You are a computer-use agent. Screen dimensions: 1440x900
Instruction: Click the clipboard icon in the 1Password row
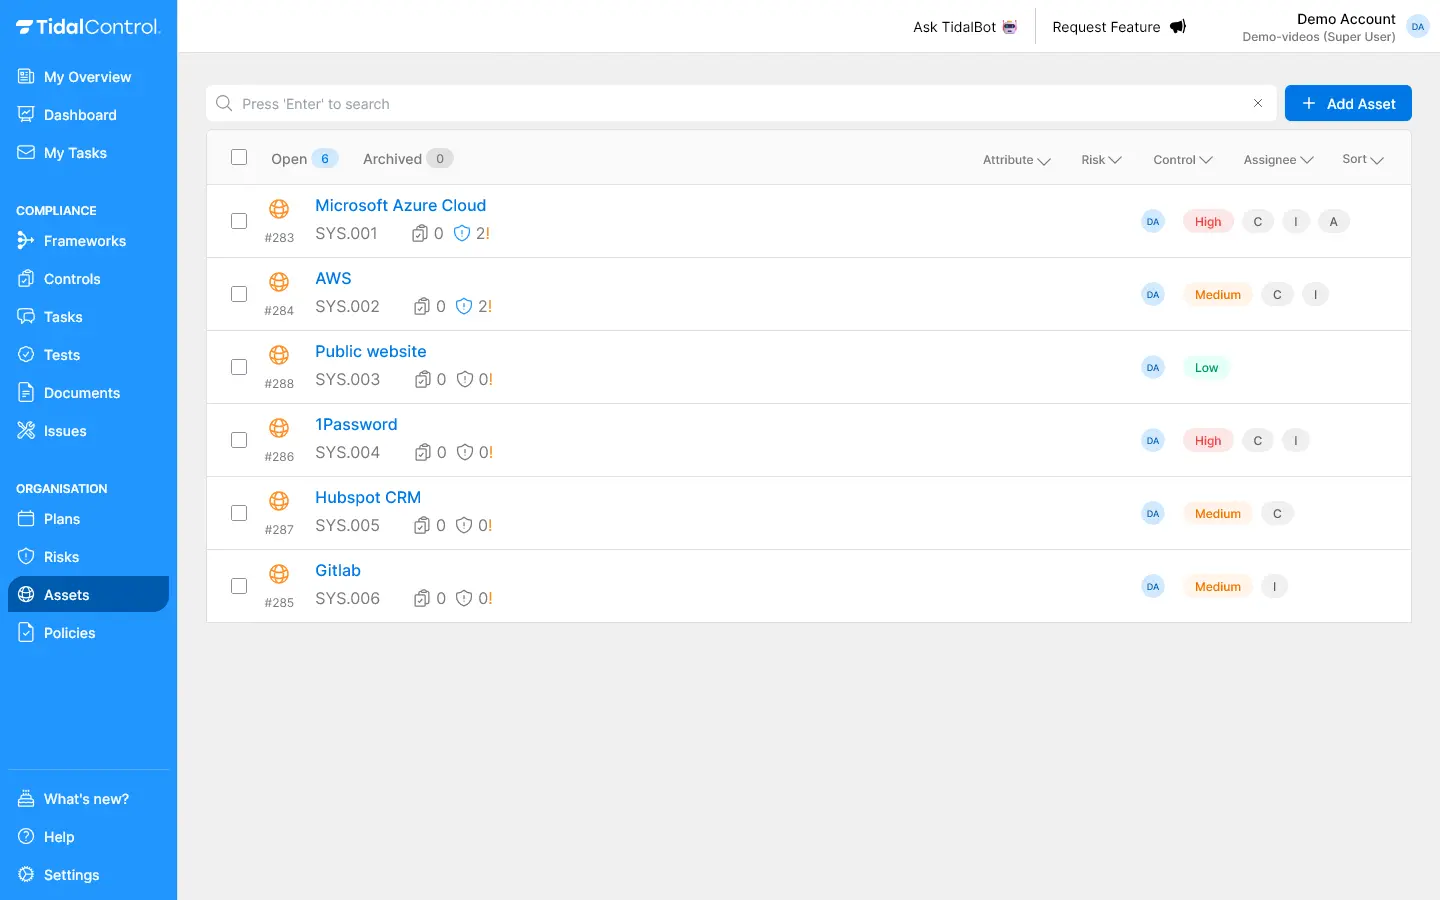point(423,453)
